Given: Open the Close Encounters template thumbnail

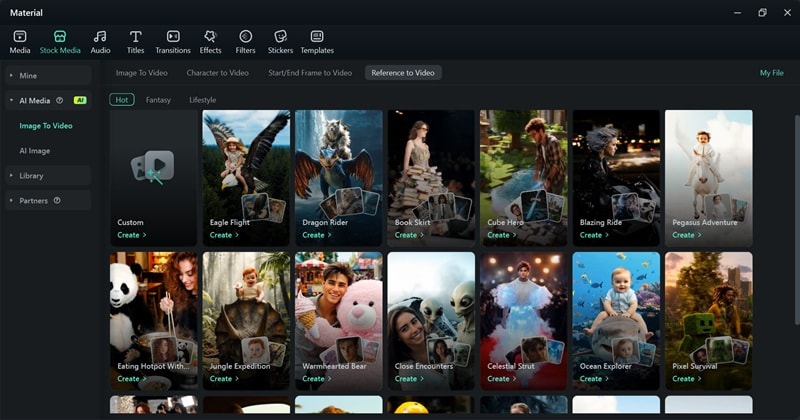Looking at the screenshot, I should click(431, 321).
